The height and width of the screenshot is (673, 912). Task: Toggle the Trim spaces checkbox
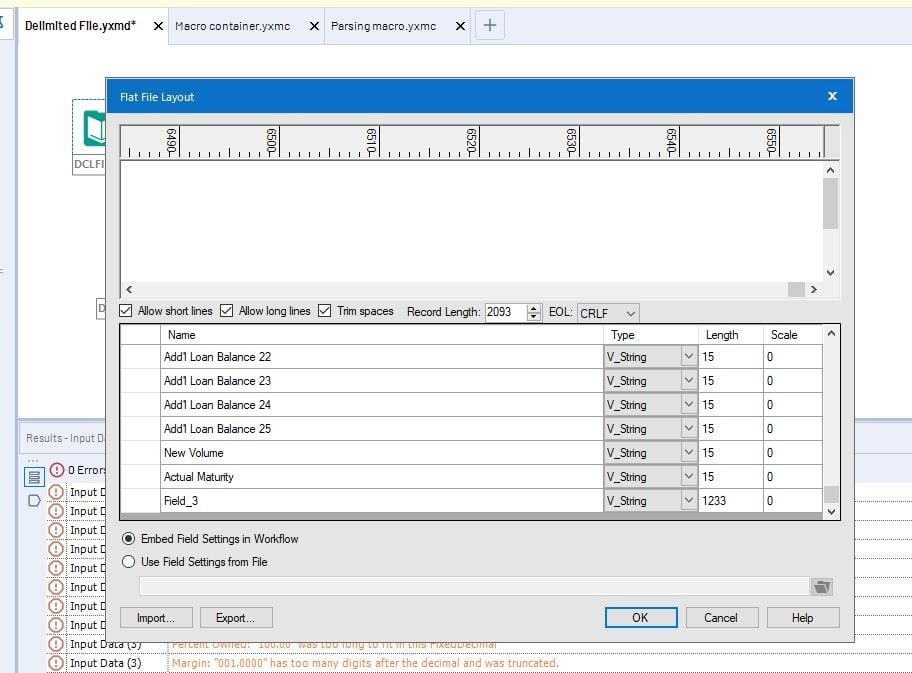[325, 310]
